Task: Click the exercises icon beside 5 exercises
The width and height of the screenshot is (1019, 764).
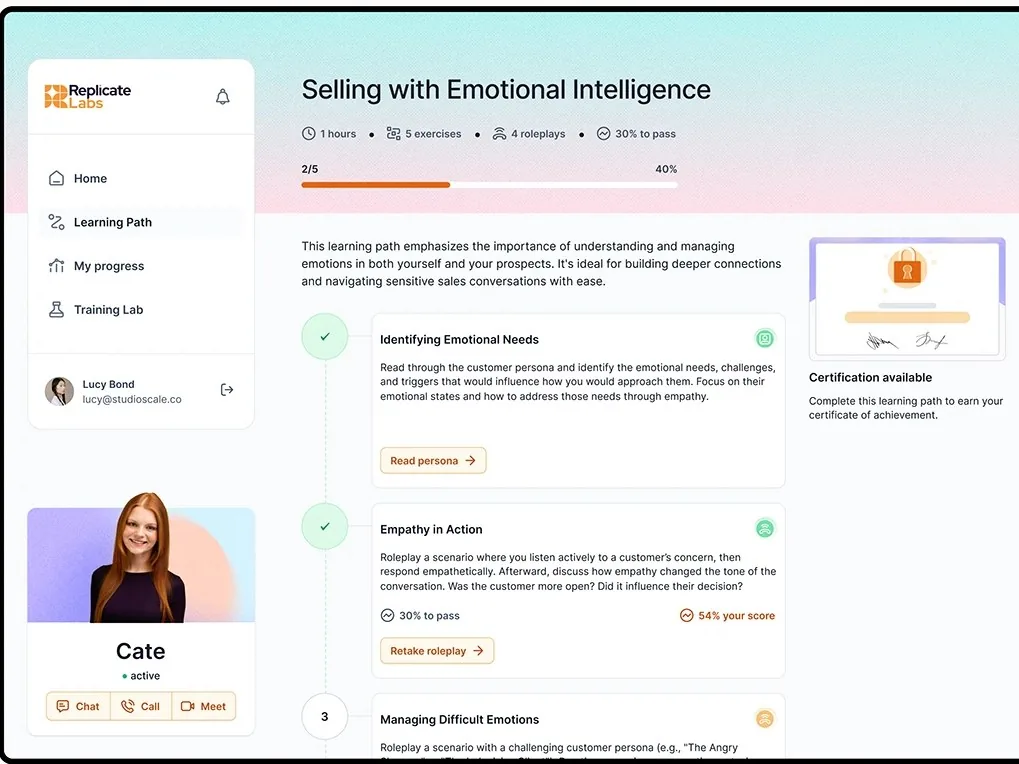Action: coord(393,133)
